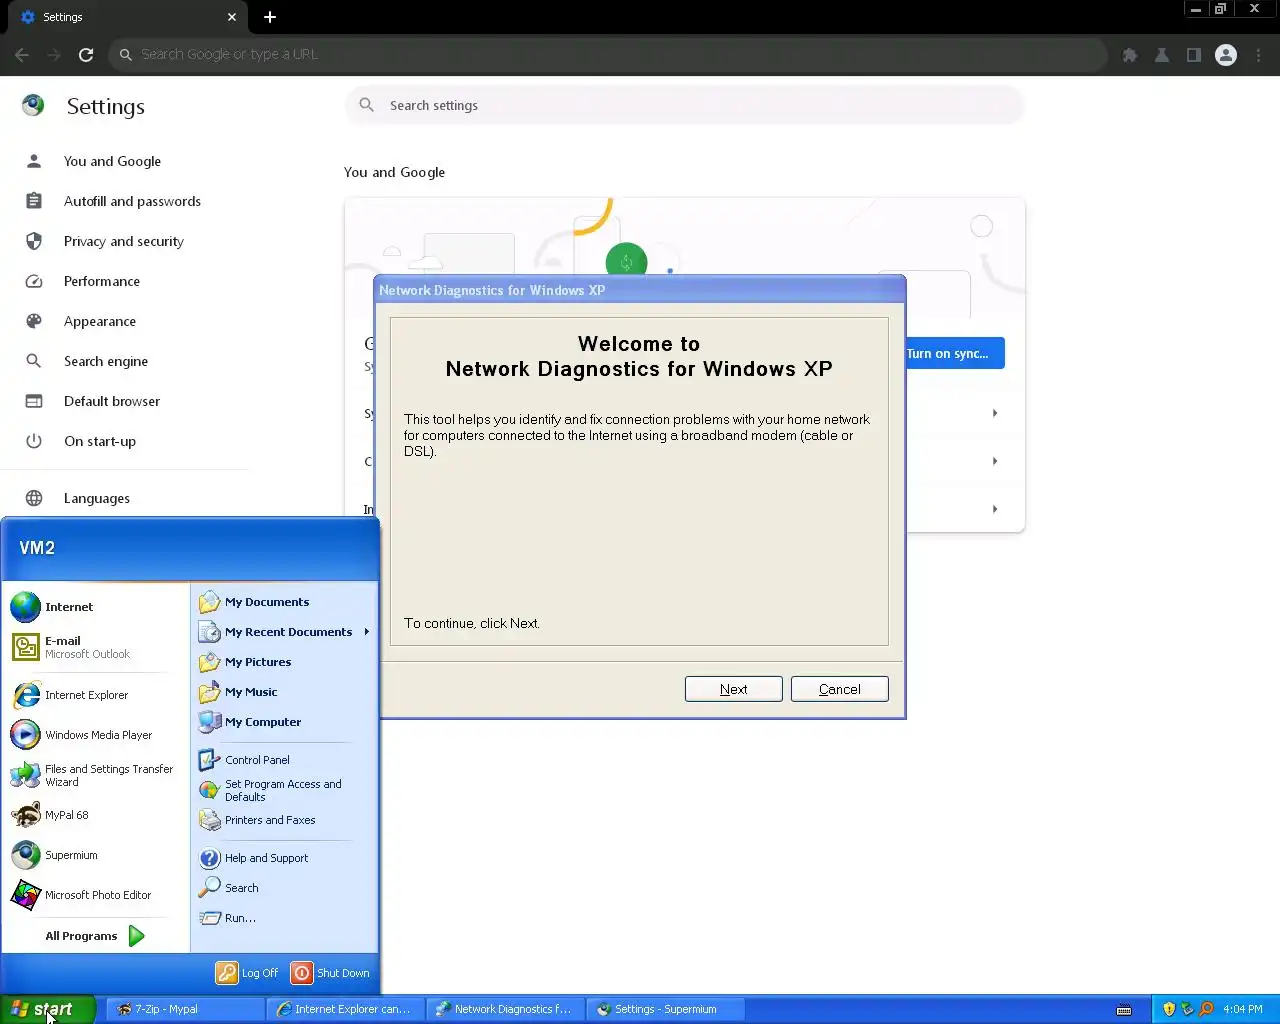This screenshot has width=1280, height=1024.
Task: Open Files and Settings Transfer Wizard
Action: point(96,775)
